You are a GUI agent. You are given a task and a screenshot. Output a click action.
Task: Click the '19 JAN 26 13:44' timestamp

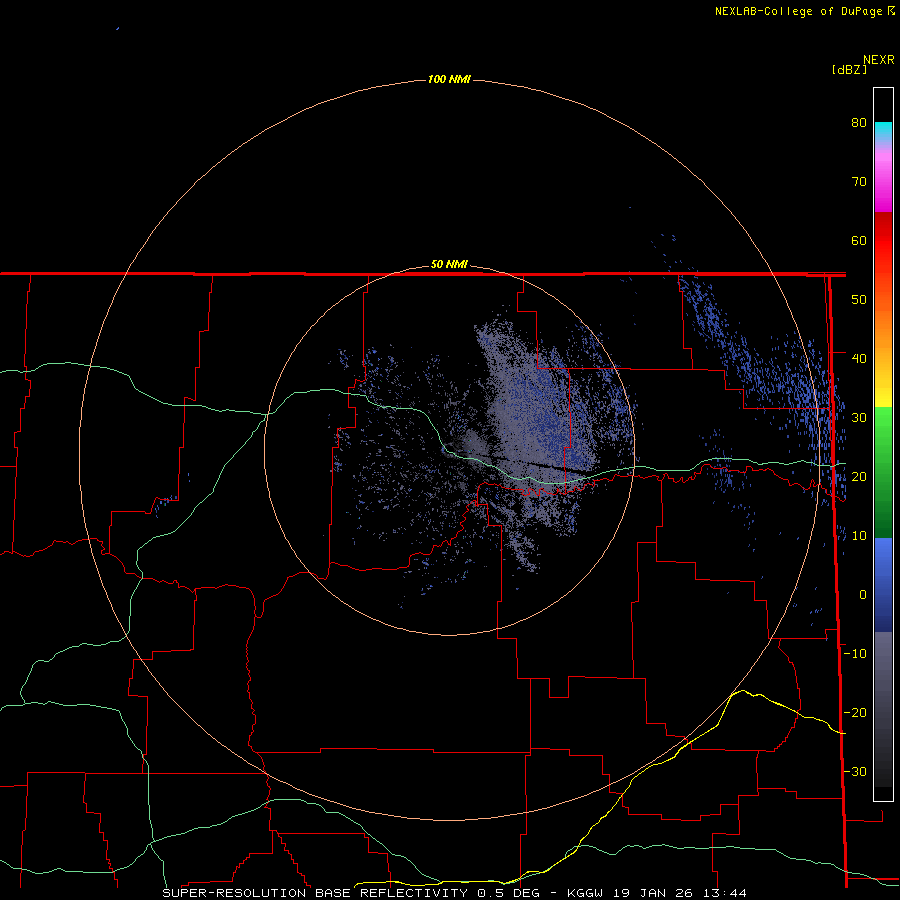(x=680, y=893)
